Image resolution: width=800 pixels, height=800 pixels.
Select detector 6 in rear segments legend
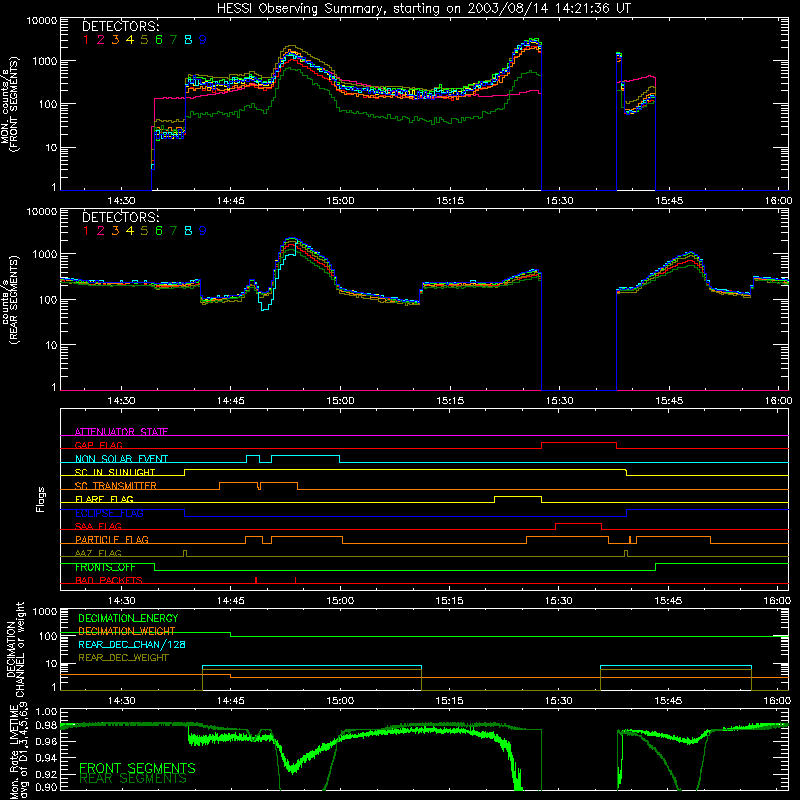point(159,231)
